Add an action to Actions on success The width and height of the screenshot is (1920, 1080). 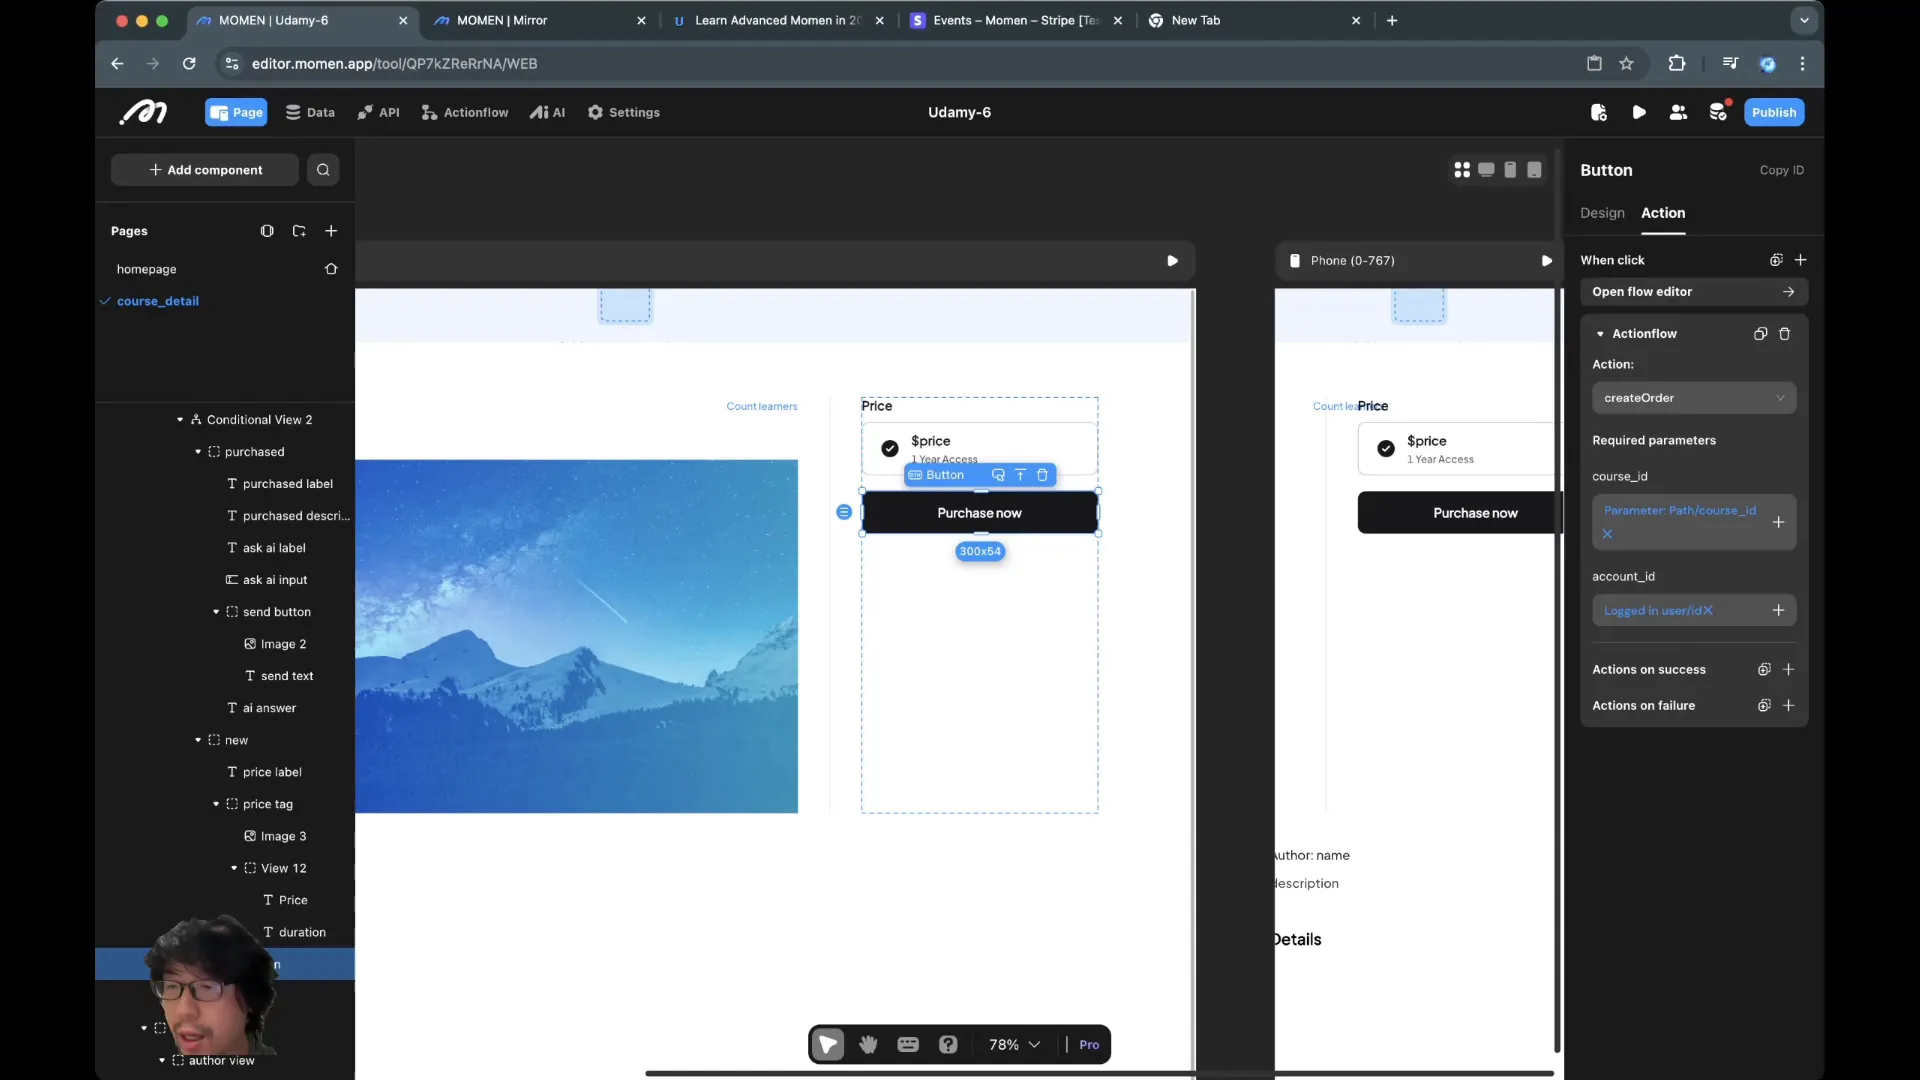click(x=1788, y=670)
